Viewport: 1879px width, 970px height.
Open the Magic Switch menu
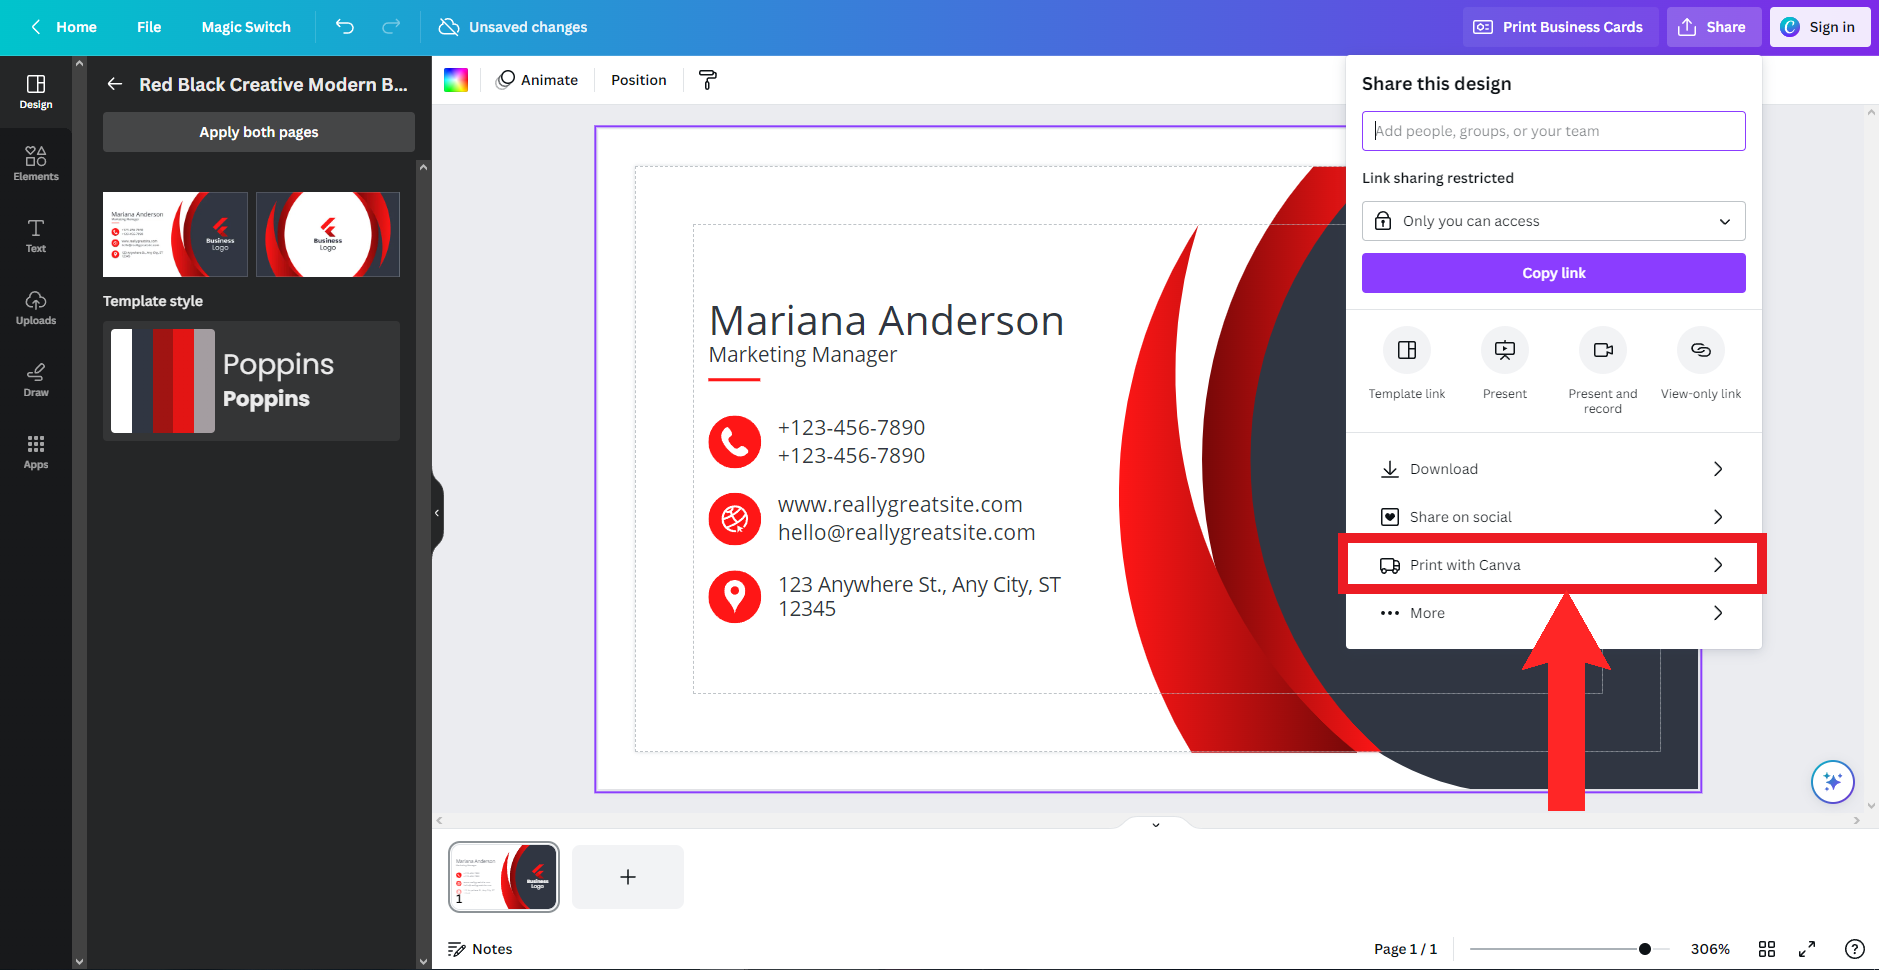click(x=246, y=27)
